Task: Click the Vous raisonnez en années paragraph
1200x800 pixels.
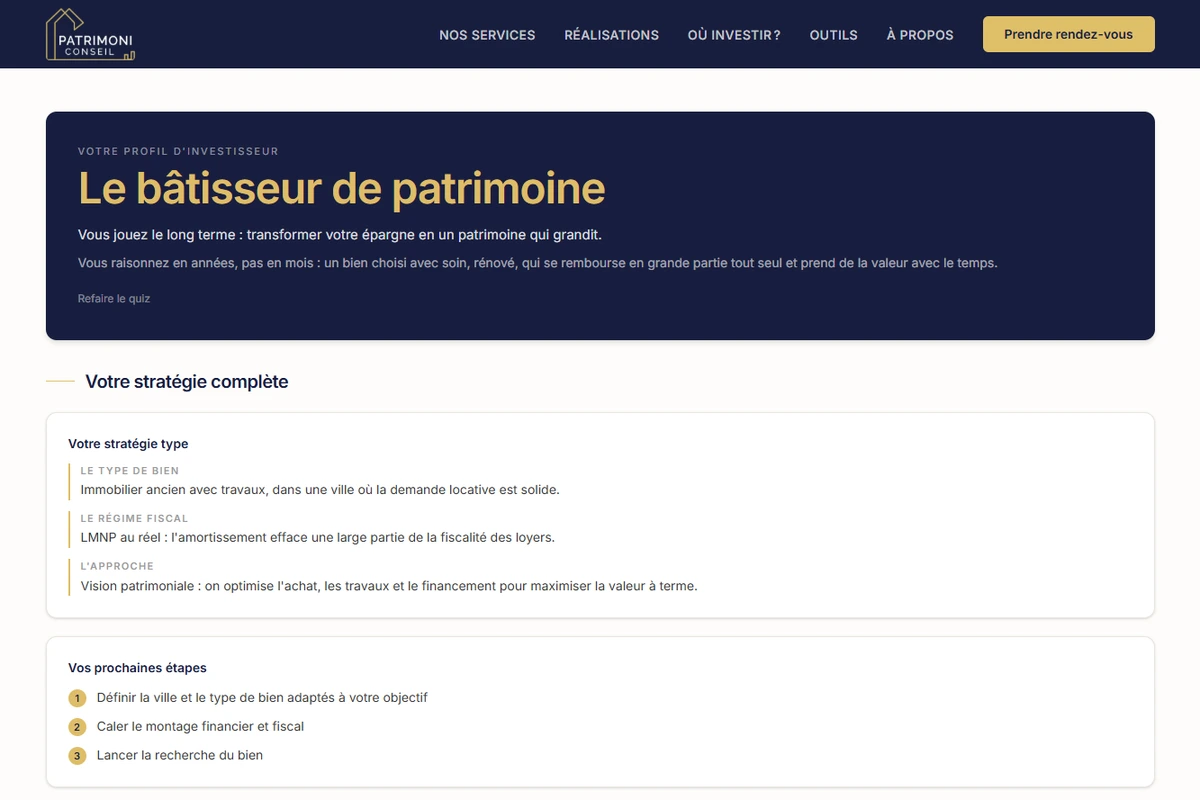Action: (538, 263)
